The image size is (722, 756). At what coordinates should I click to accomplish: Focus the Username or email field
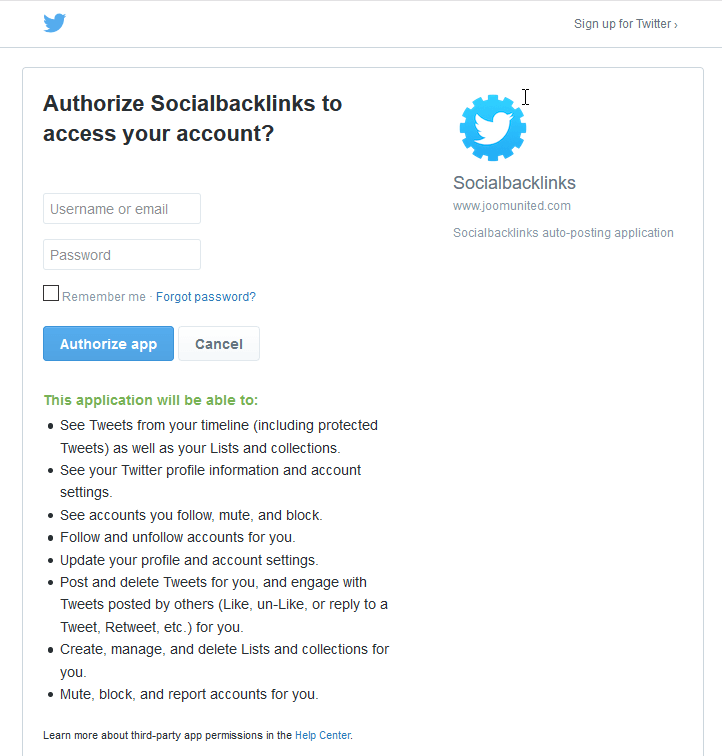[x=122, y=209]
